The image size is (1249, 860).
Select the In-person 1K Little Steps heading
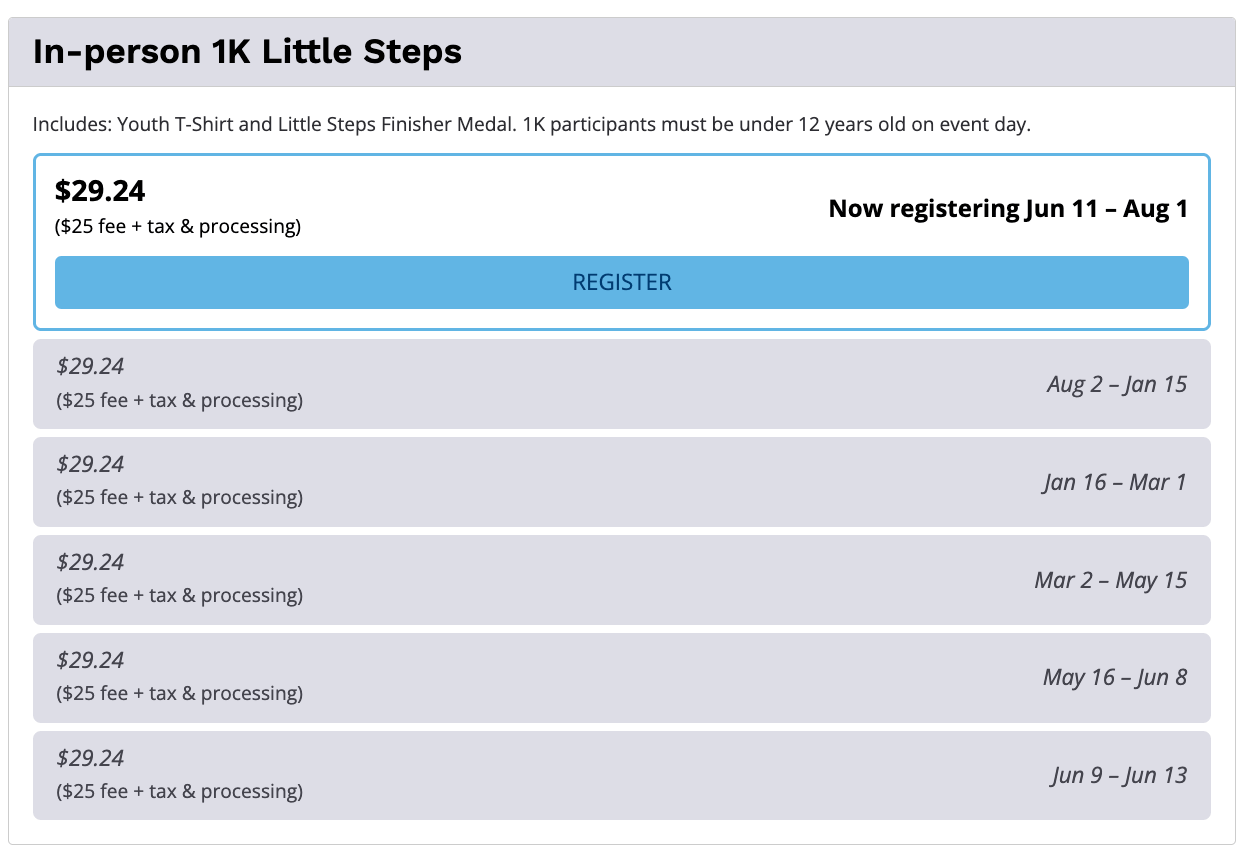[x=247, y=51]
